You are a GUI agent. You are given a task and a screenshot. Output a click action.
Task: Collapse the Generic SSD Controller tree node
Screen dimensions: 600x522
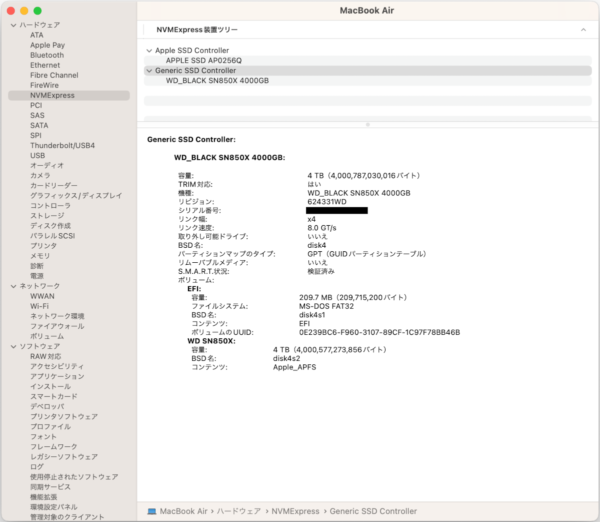tap(149, 71)
